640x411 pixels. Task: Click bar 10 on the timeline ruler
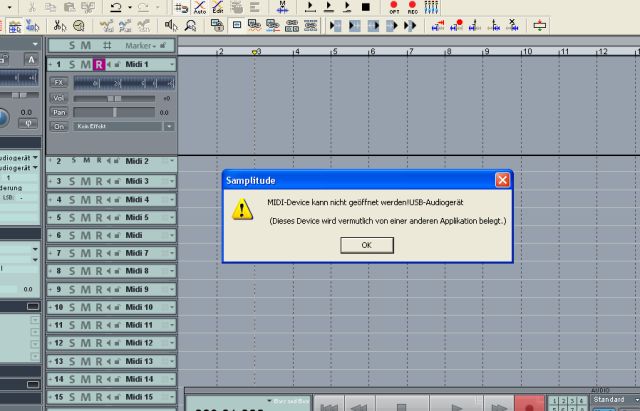(527, 51)
